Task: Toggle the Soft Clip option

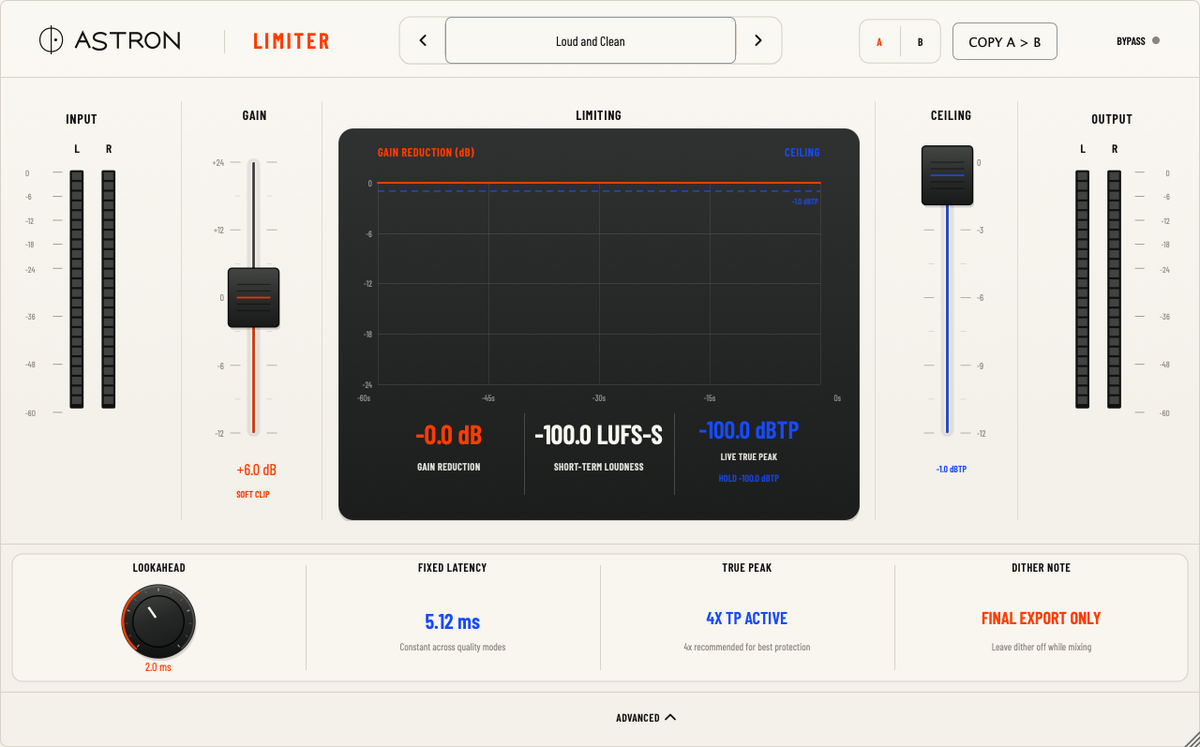Action: click(254, 494)
